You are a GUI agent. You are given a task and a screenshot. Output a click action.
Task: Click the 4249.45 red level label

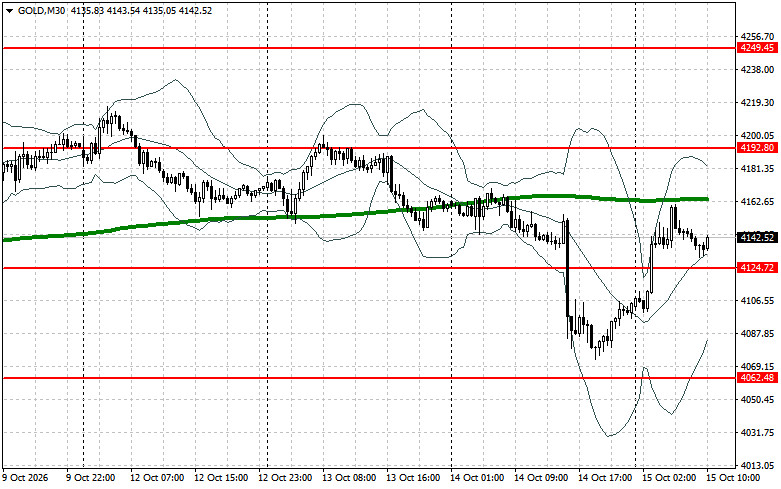757,48
